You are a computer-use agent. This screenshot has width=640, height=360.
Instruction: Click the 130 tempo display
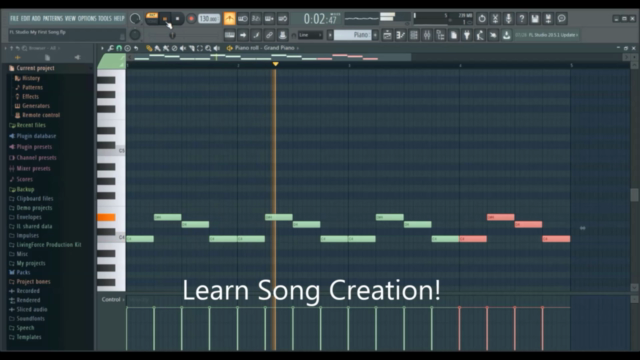pos(209,19)
